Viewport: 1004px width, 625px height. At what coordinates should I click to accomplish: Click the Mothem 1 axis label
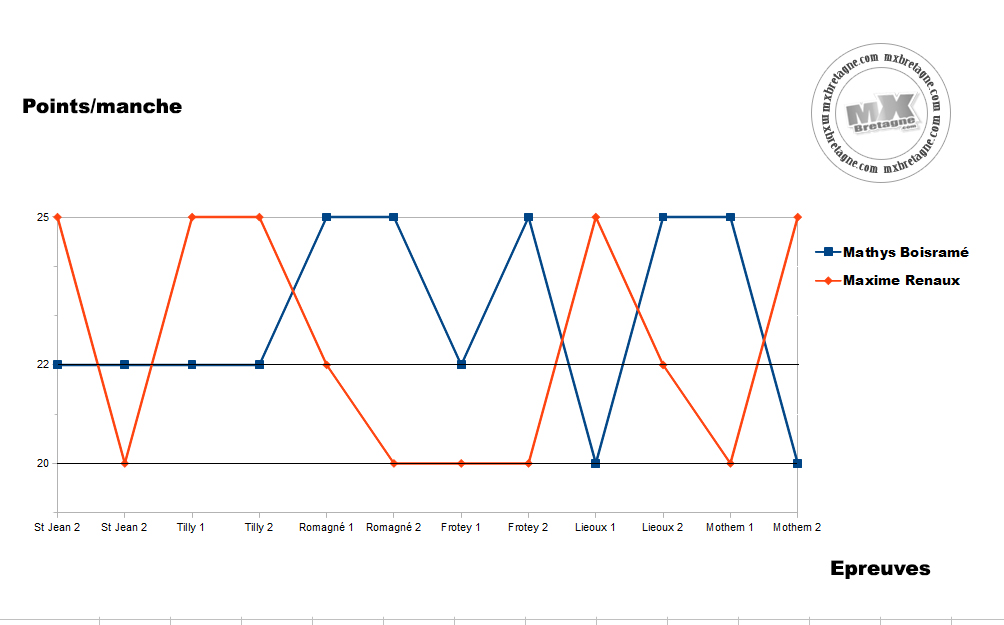(x=729, y=527)
